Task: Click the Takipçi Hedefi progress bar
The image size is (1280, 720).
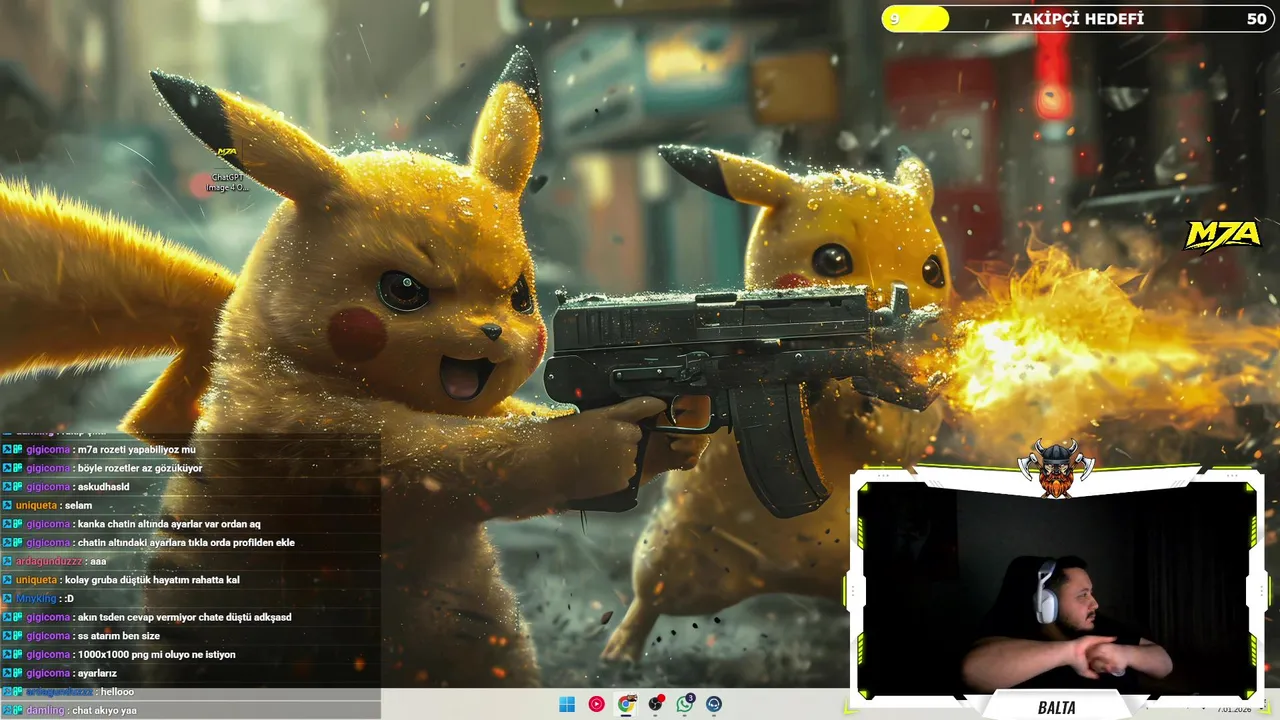Action: tap(1077, 19)
